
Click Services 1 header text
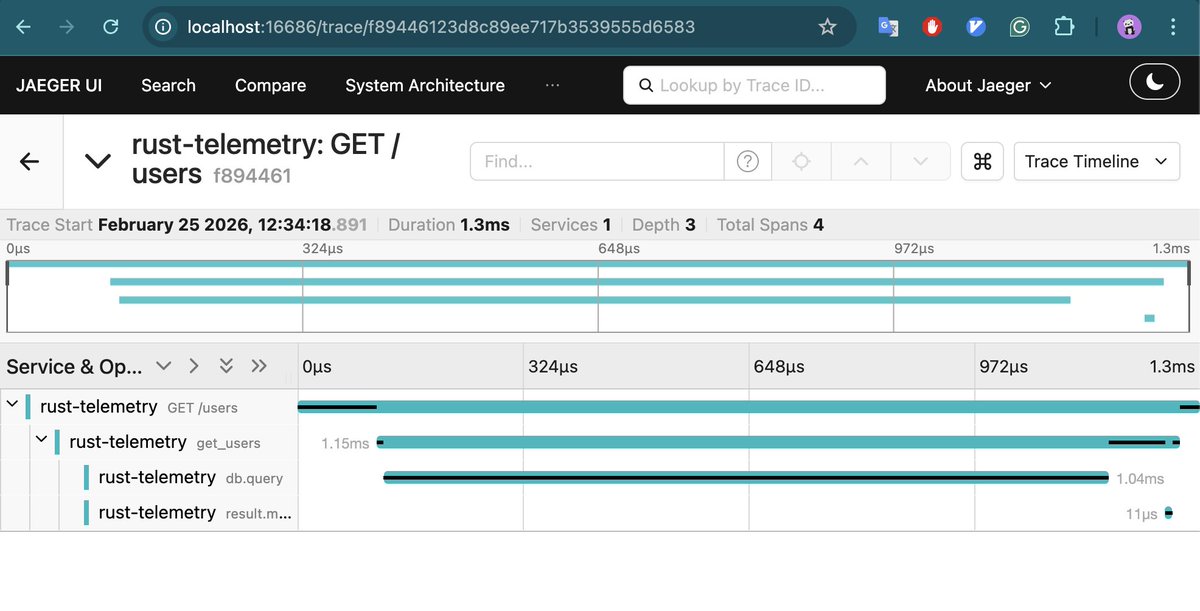click(x=571, y=225)
